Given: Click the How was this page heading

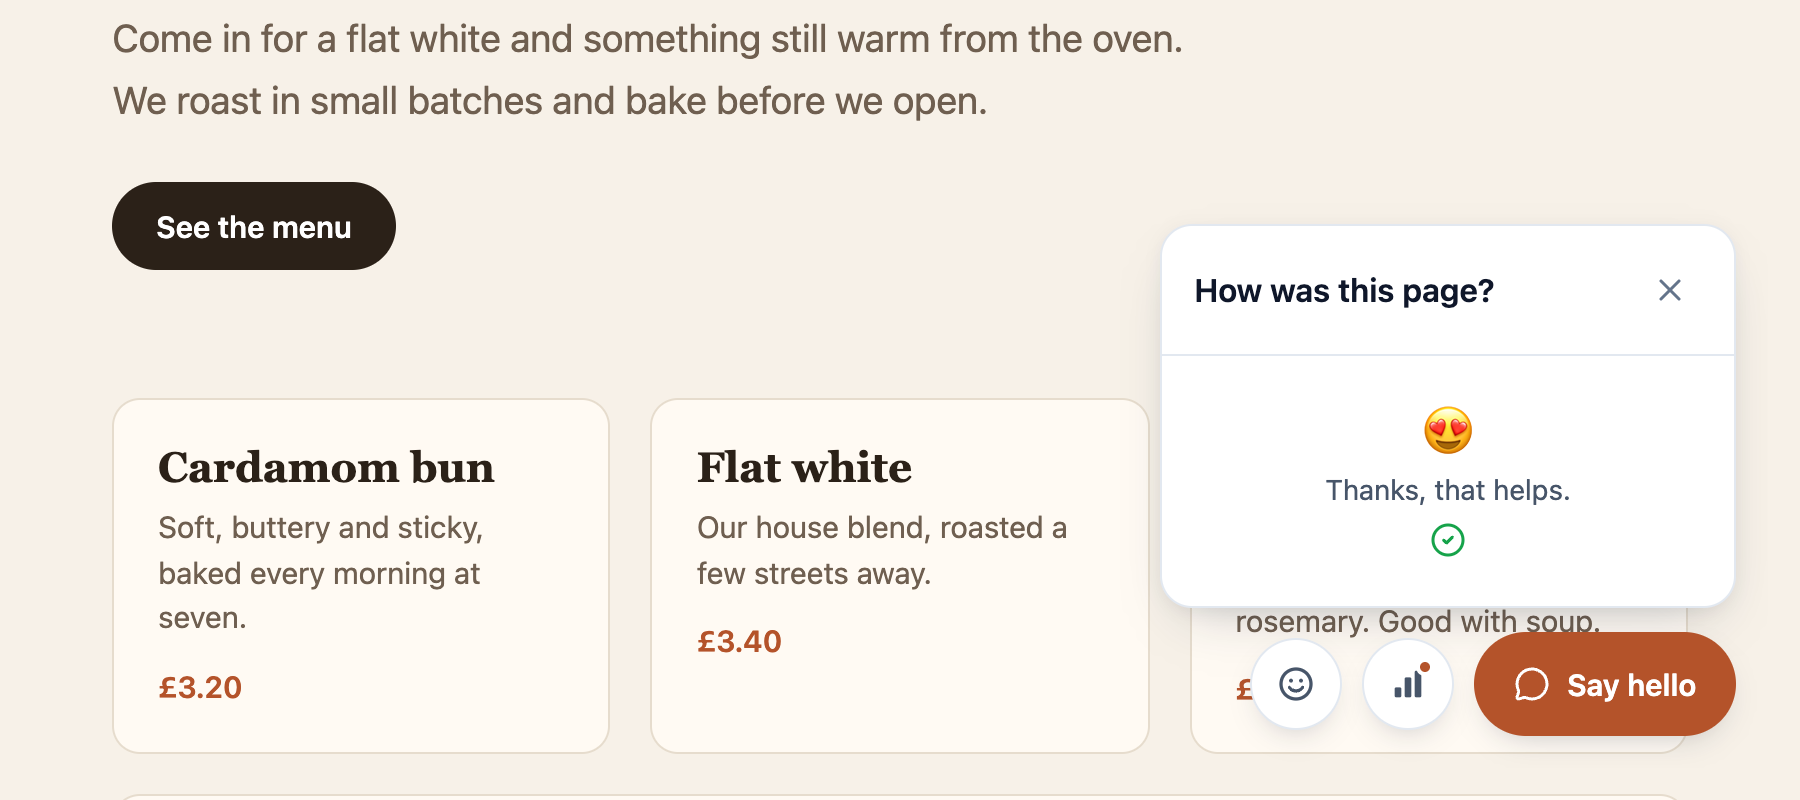Looking at the screenshot, I should point(1344,291).
